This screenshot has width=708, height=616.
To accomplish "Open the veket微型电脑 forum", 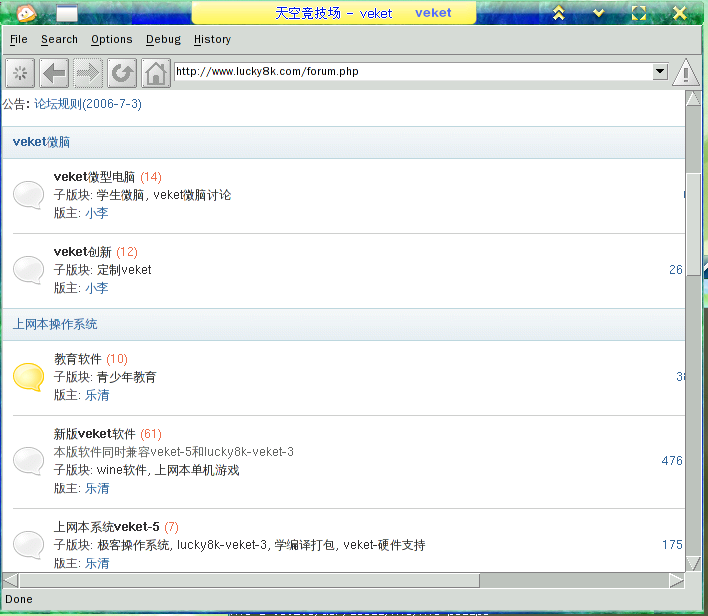I will pos(94,177).
